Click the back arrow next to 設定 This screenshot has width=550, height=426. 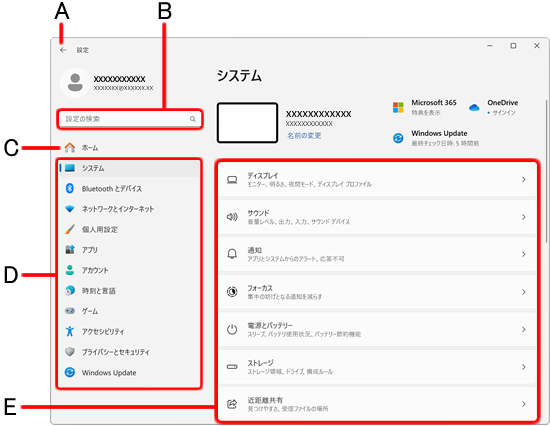(63, 50)
